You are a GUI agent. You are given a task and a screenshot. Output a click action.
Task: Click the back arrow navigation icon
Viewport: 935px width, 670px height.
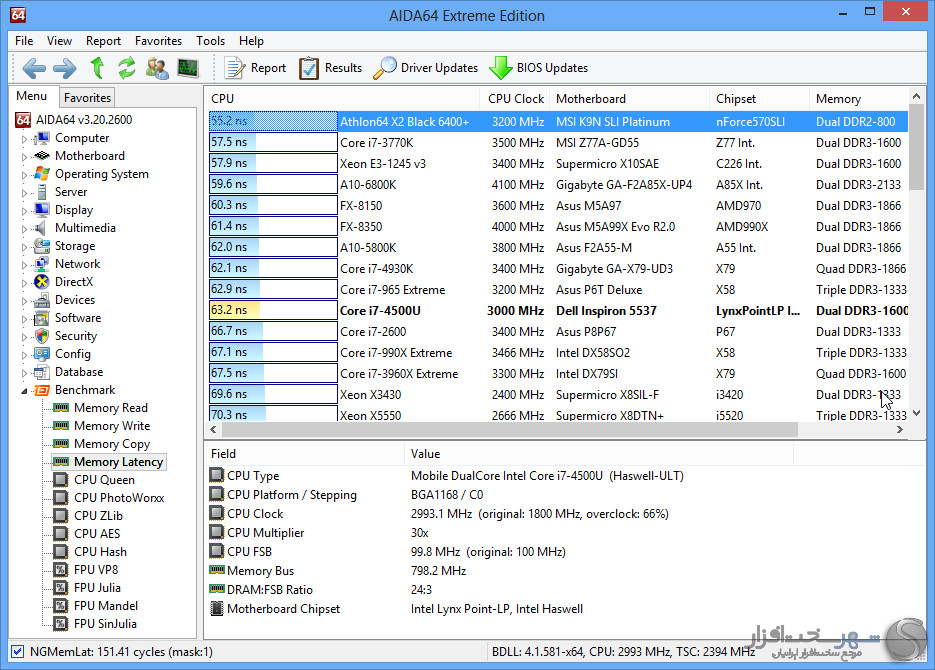coord(34,68)
